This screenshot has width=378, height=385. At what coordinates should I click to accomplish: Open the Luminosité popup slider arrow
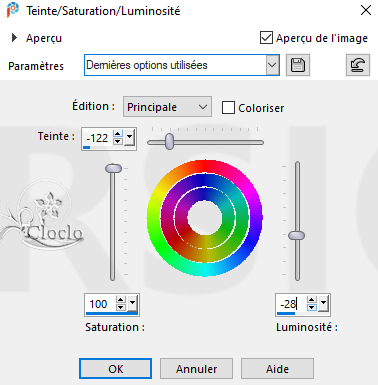point(323,303)
